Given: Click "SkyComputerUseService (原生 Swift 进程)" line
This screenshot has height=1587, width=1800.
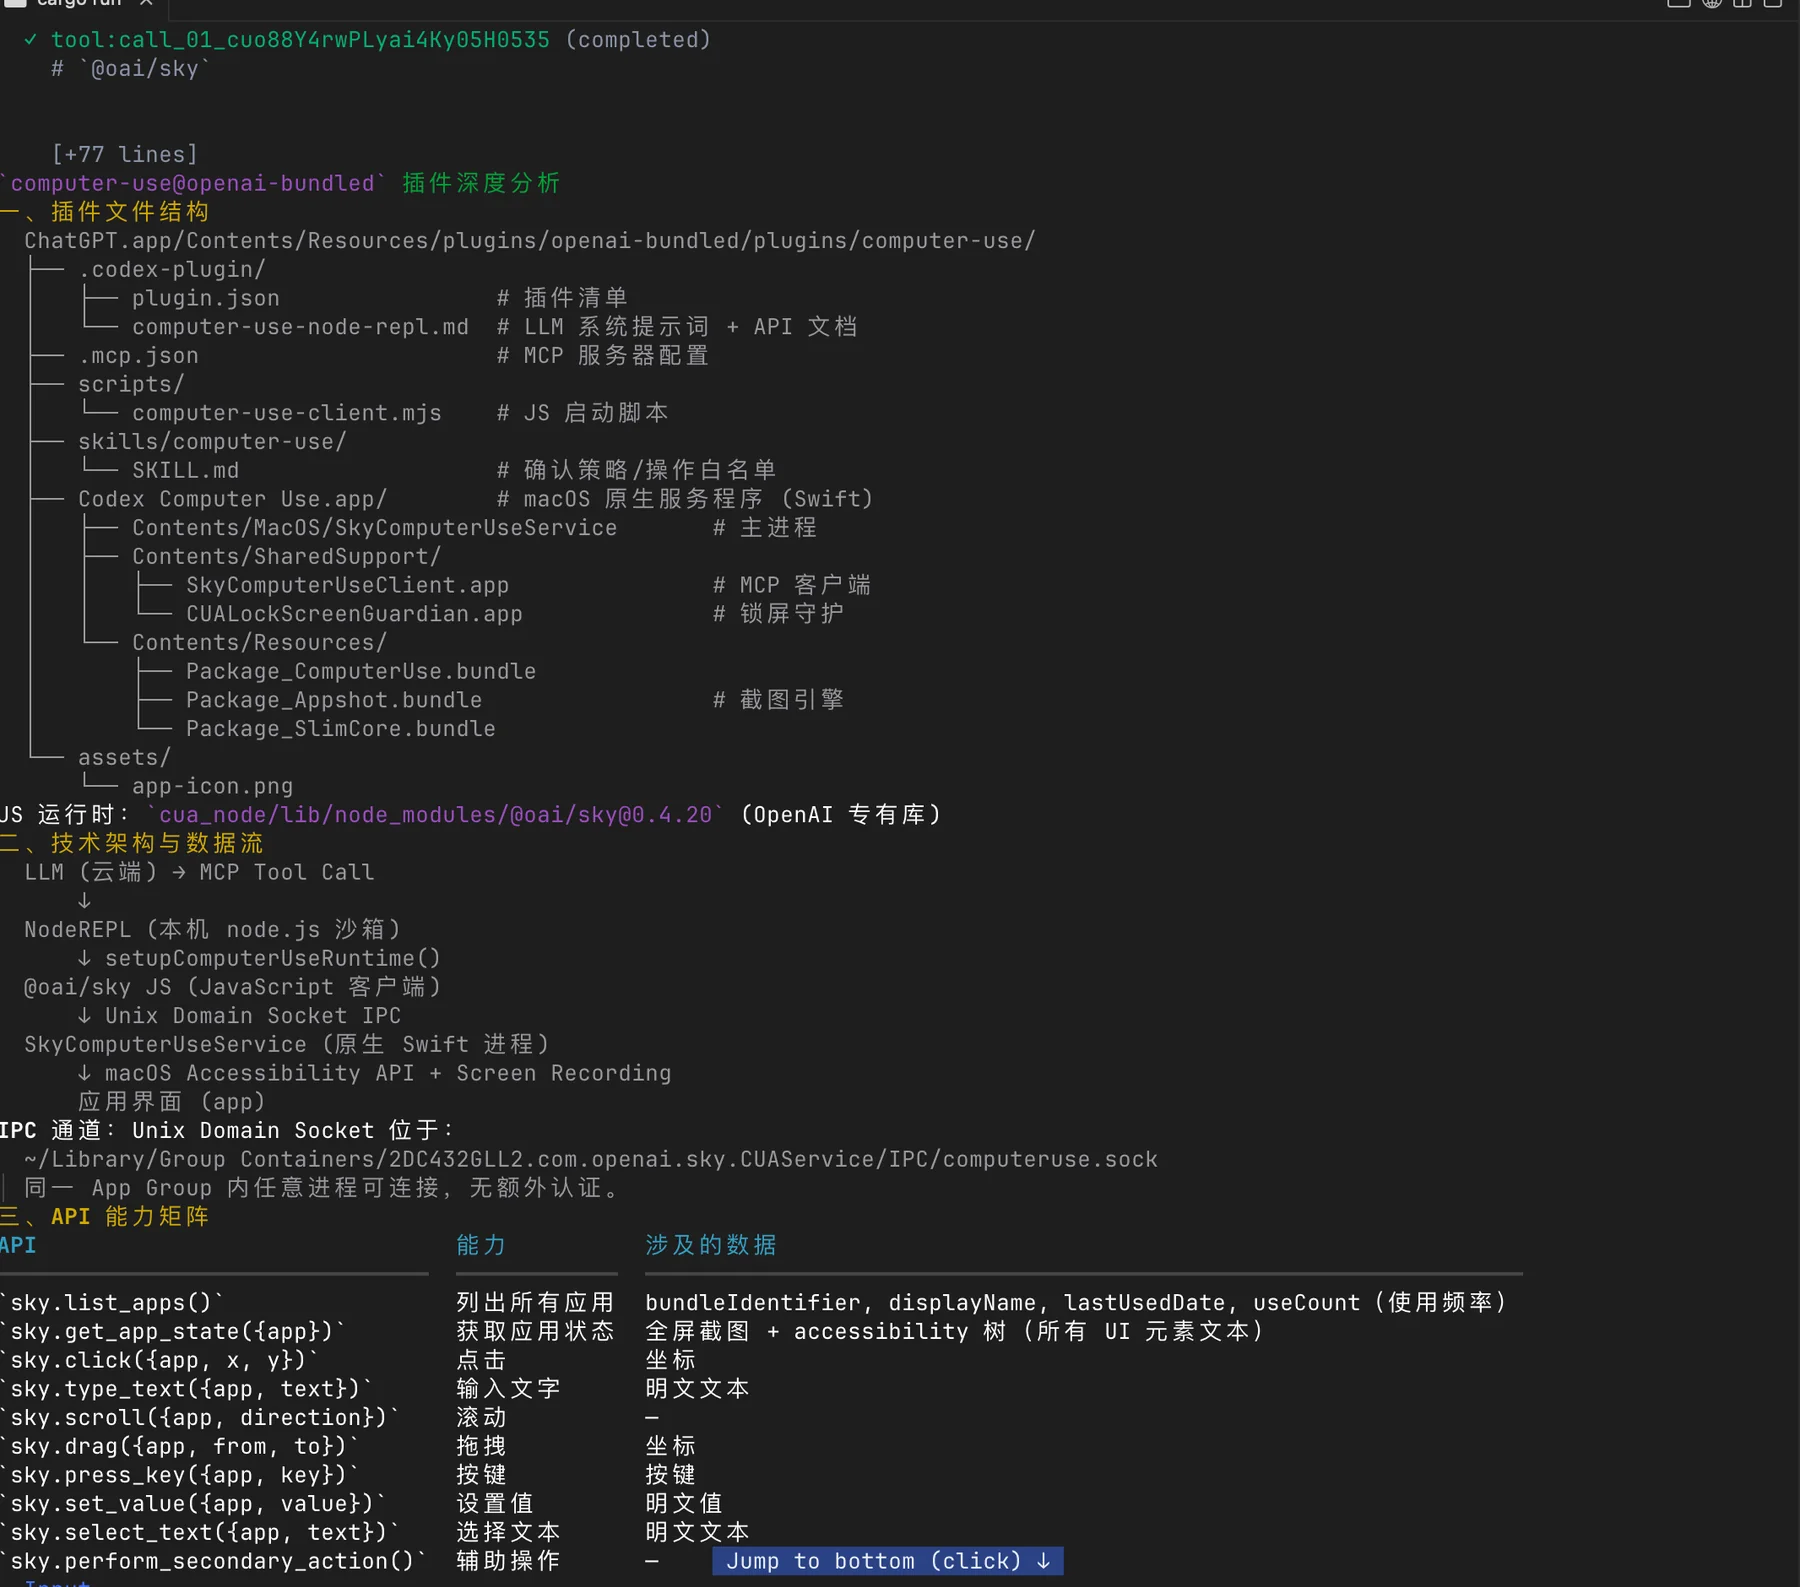Looking at the screenshot, I should (287, 1044).
